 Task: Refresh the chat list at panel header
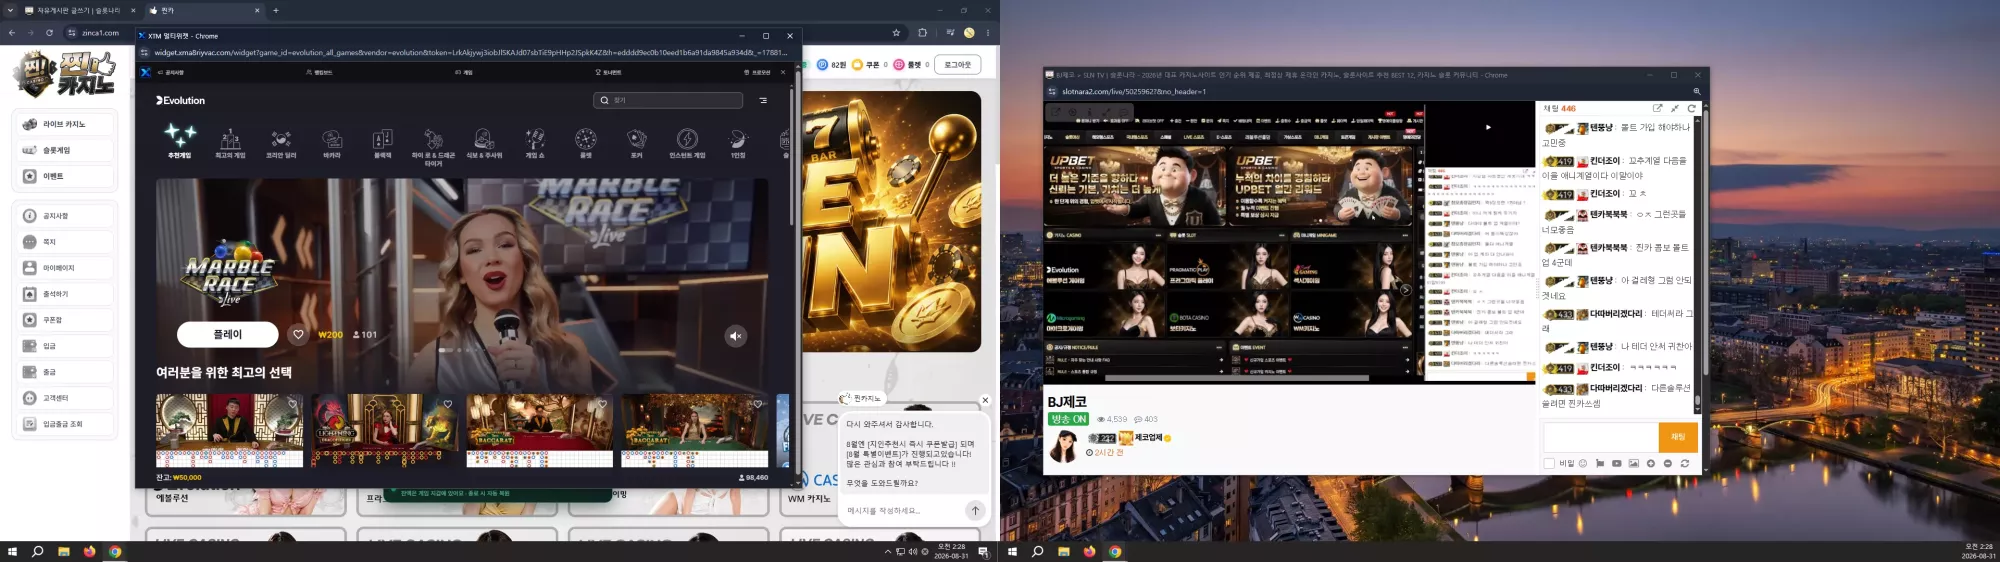click(x=1692, y=108)
